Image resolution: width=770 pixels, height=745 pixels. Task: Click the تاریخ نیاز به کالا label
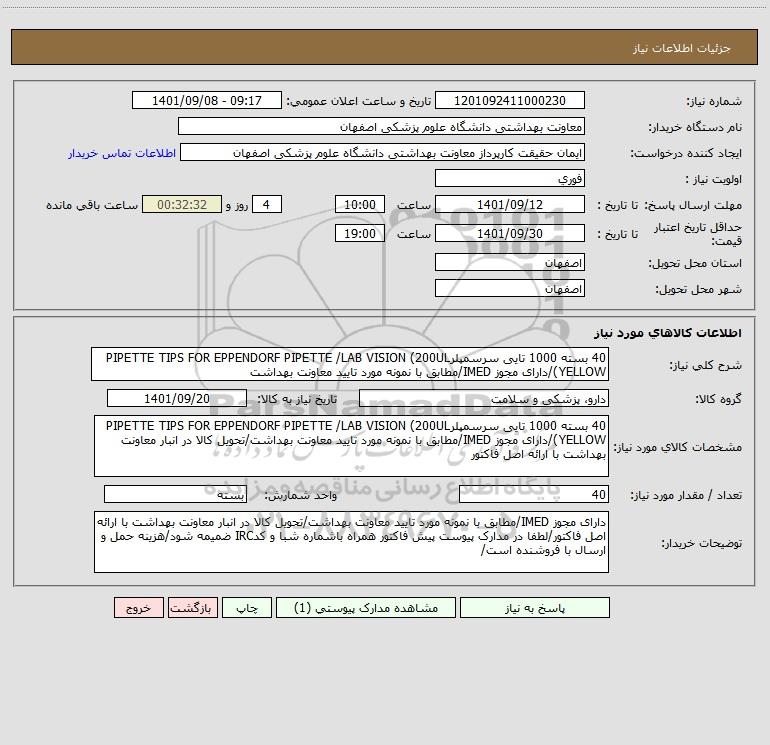(297, 399)
